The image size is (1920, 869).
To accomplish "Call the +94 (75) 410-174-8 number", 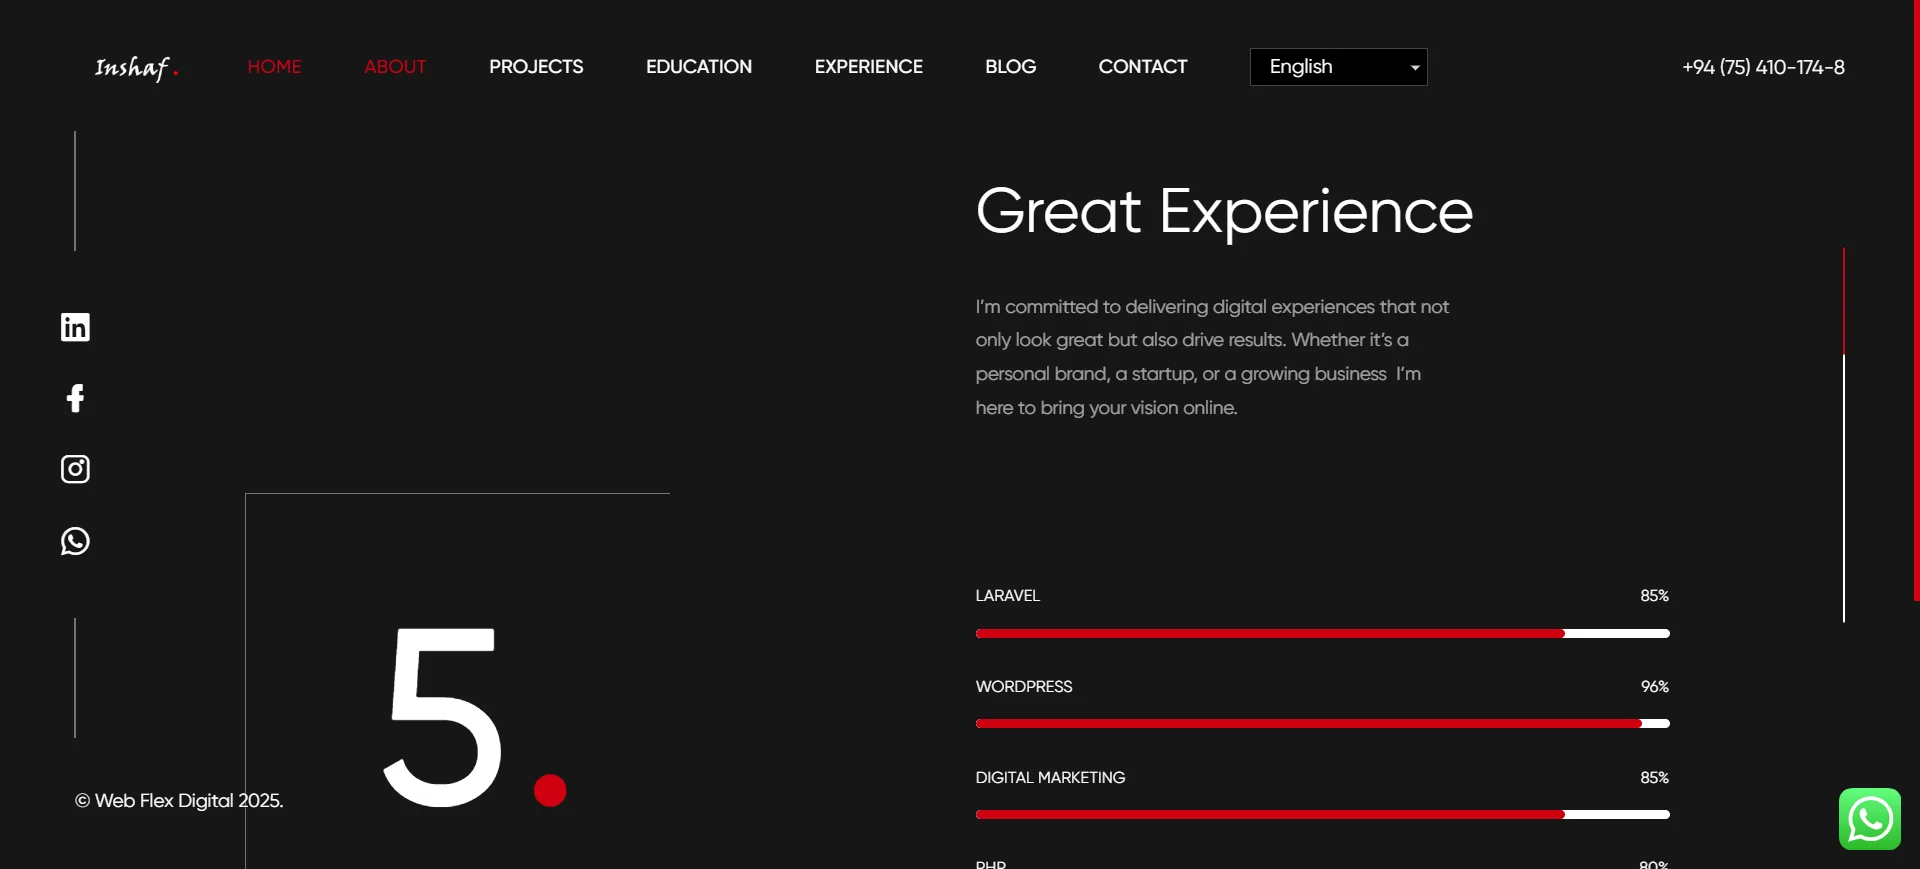I will coord(1763,67).
